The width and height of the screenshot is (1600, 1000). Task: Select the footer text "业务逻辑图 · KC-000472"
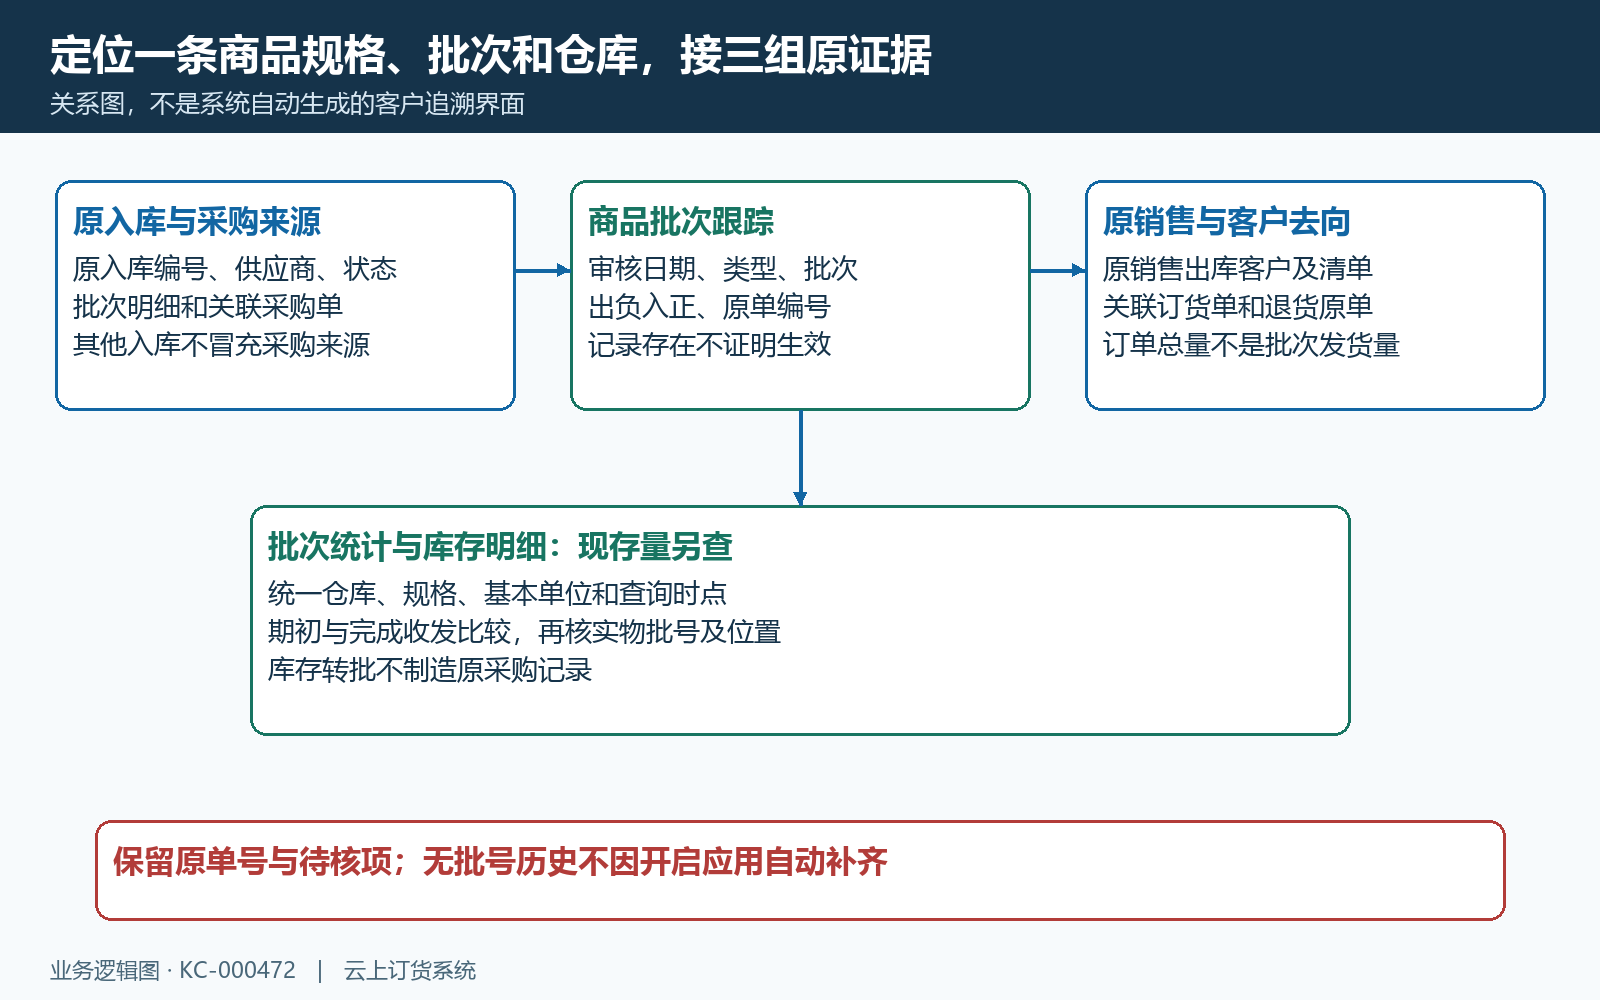click(173, 970)
